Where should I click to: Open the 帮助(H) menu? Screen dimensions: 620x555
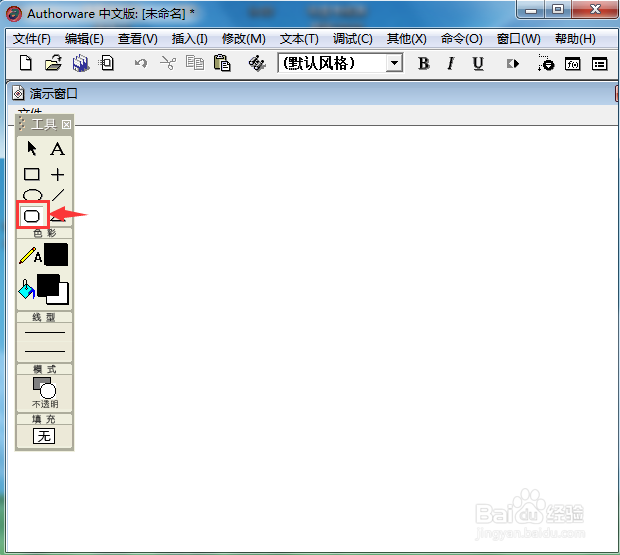[575, 39]
